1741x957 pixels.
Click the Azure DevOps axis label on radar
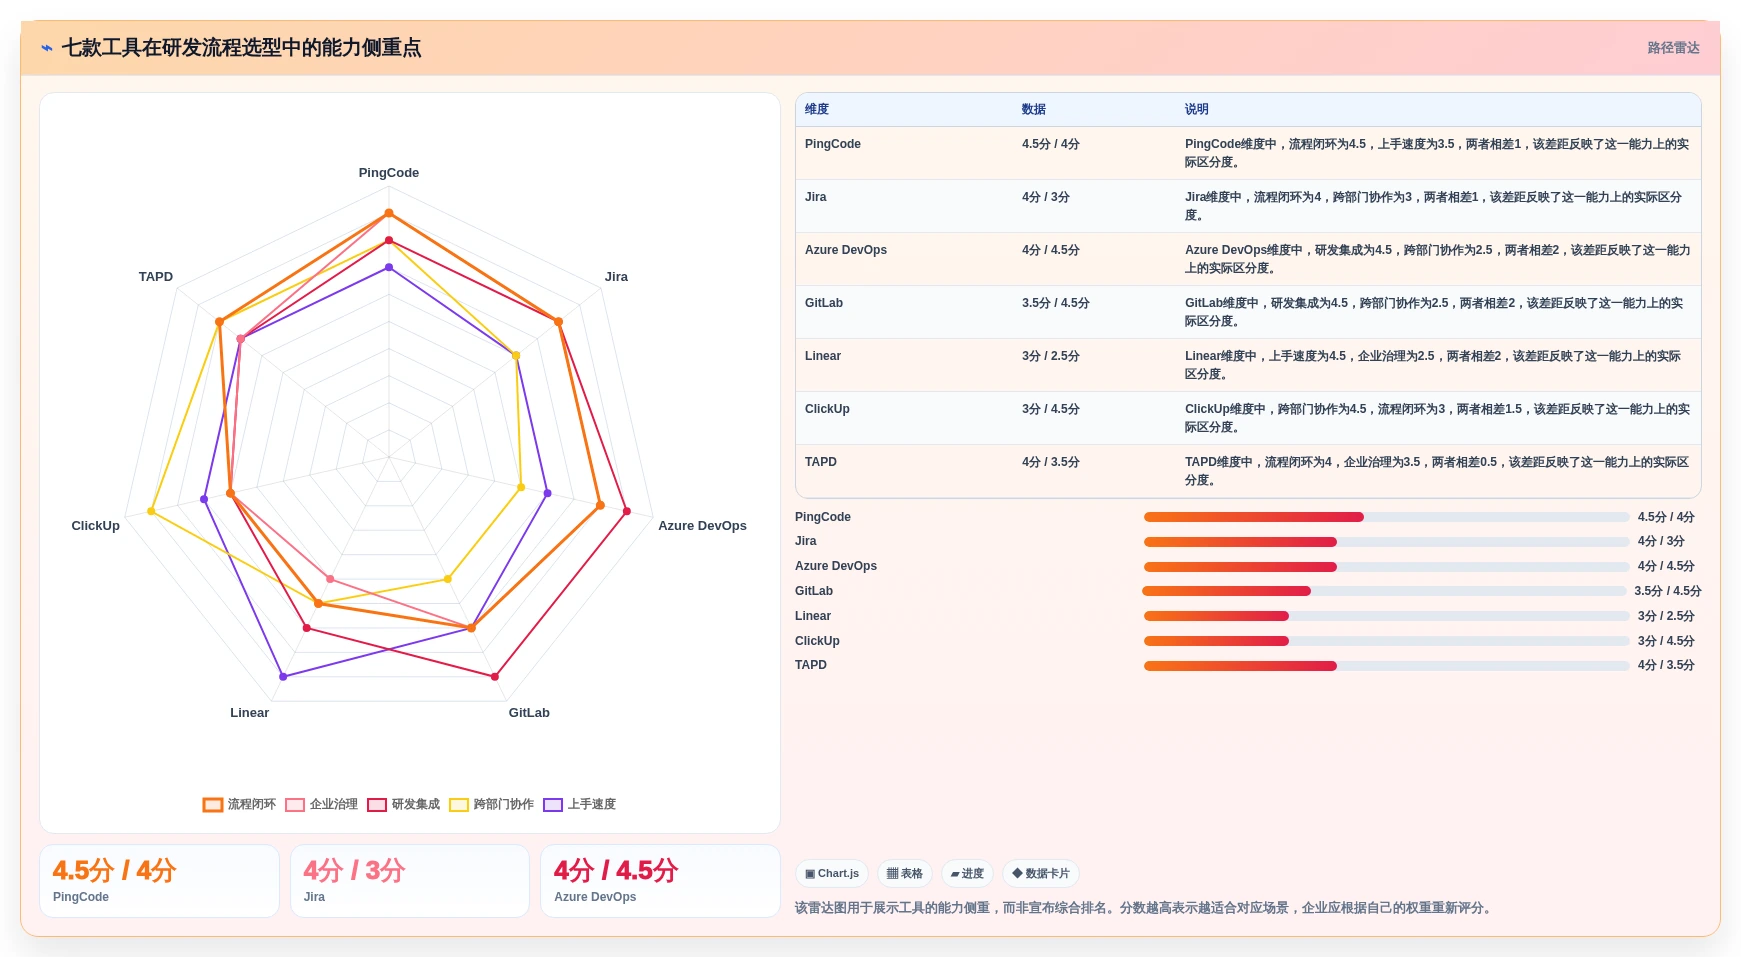[x=702, y=526]
